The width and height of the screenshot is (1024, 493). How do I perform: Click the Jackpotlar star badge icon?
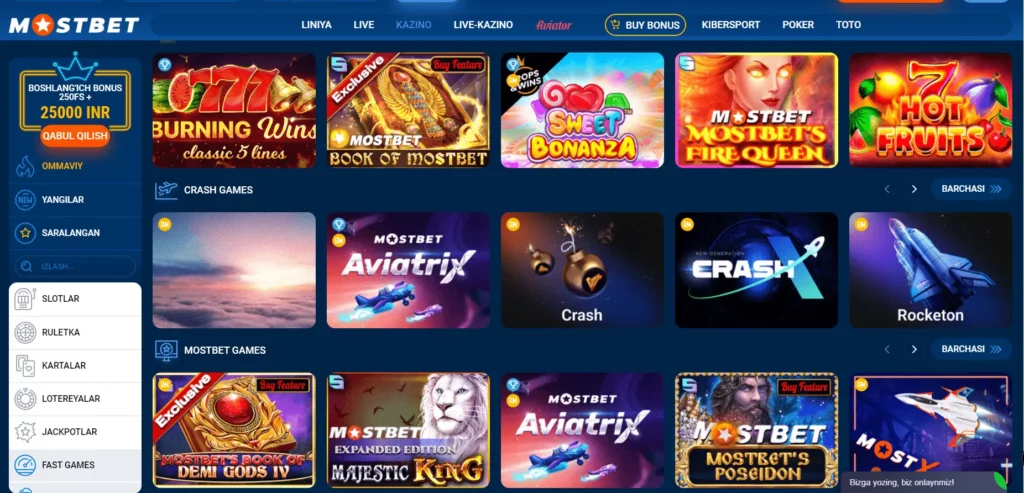(x=25, y=432)
